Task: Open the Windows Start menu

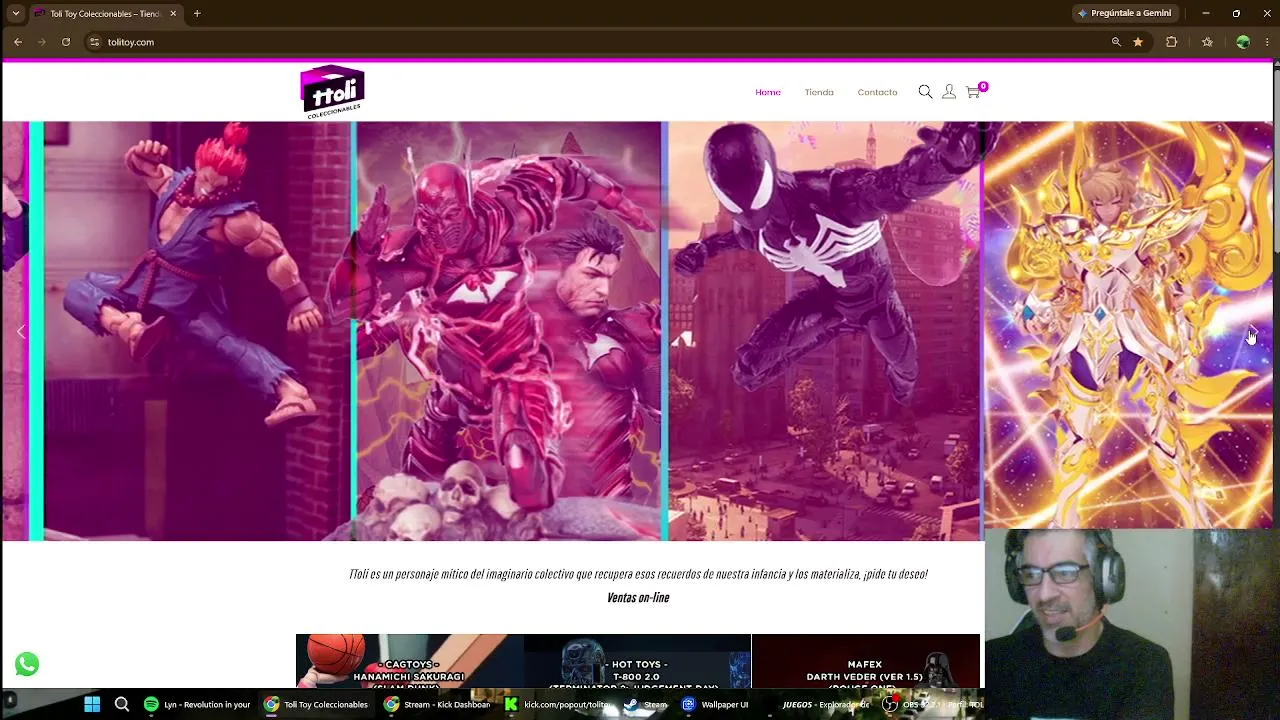Action: [x=92, y=704]
